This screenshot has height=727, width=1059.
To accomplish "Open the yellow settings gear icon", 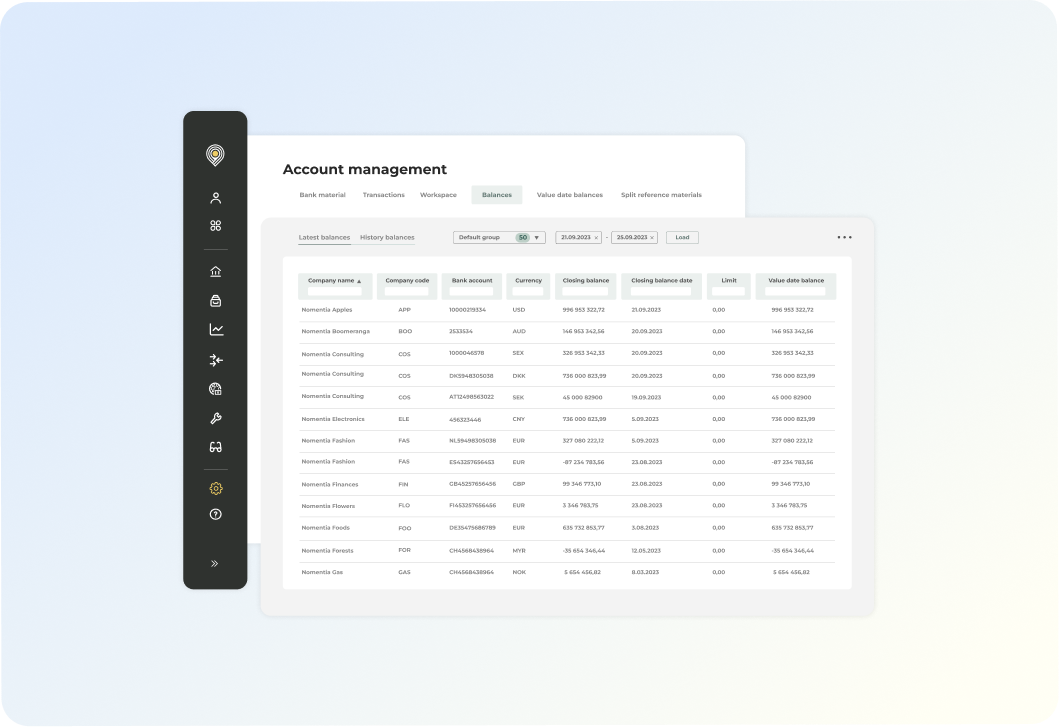I will click(215, 488).
